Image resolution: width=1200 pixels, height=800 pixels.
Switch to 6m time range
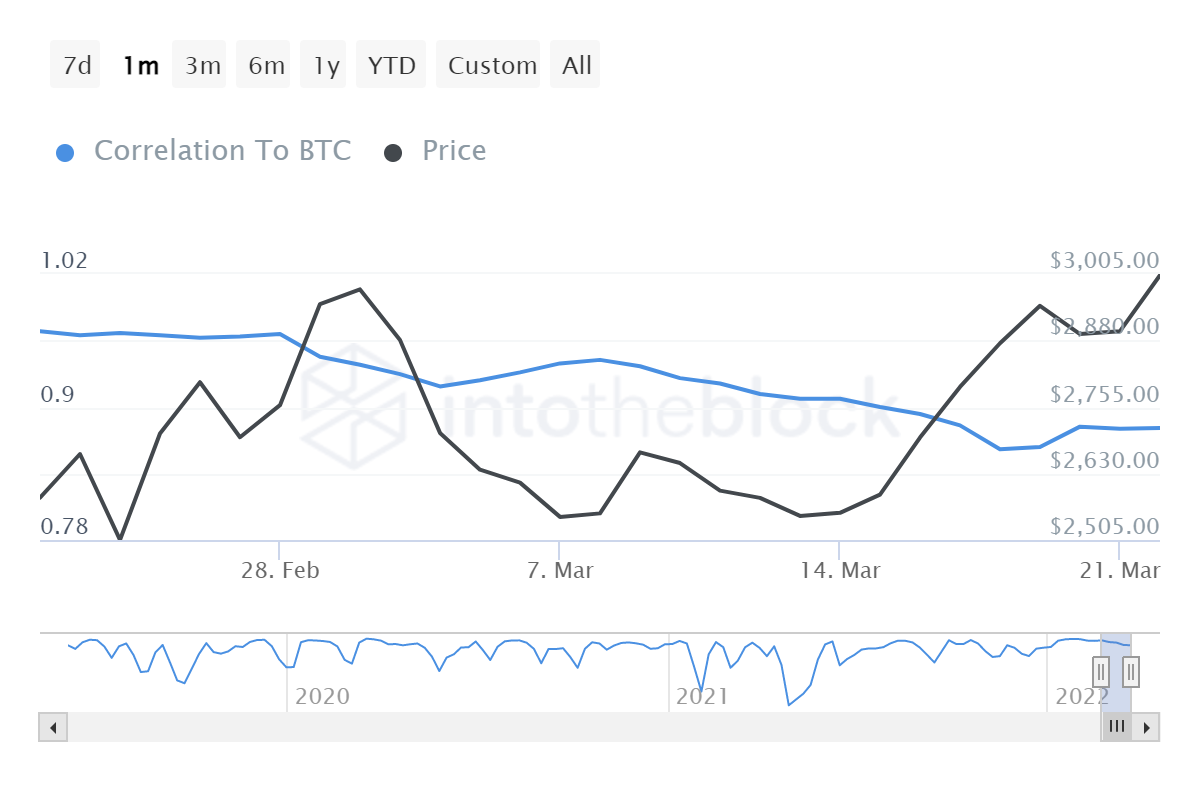pyautogui.click(x=266, y=65)
